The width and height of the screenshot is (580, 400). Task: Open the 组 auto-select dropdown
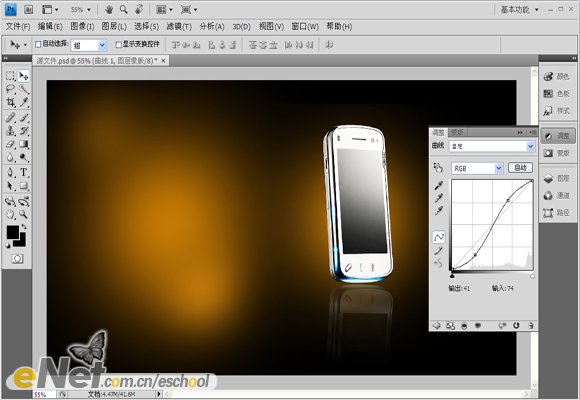(89, 45)
